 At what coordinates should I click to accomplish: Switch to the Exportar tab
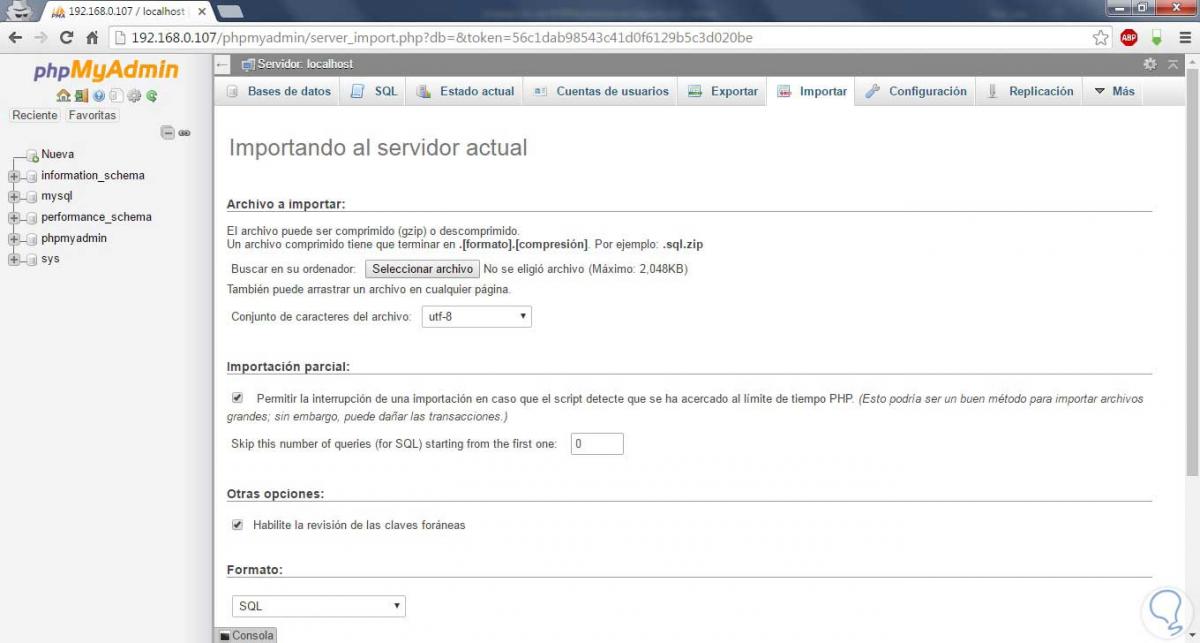(722, 90)
